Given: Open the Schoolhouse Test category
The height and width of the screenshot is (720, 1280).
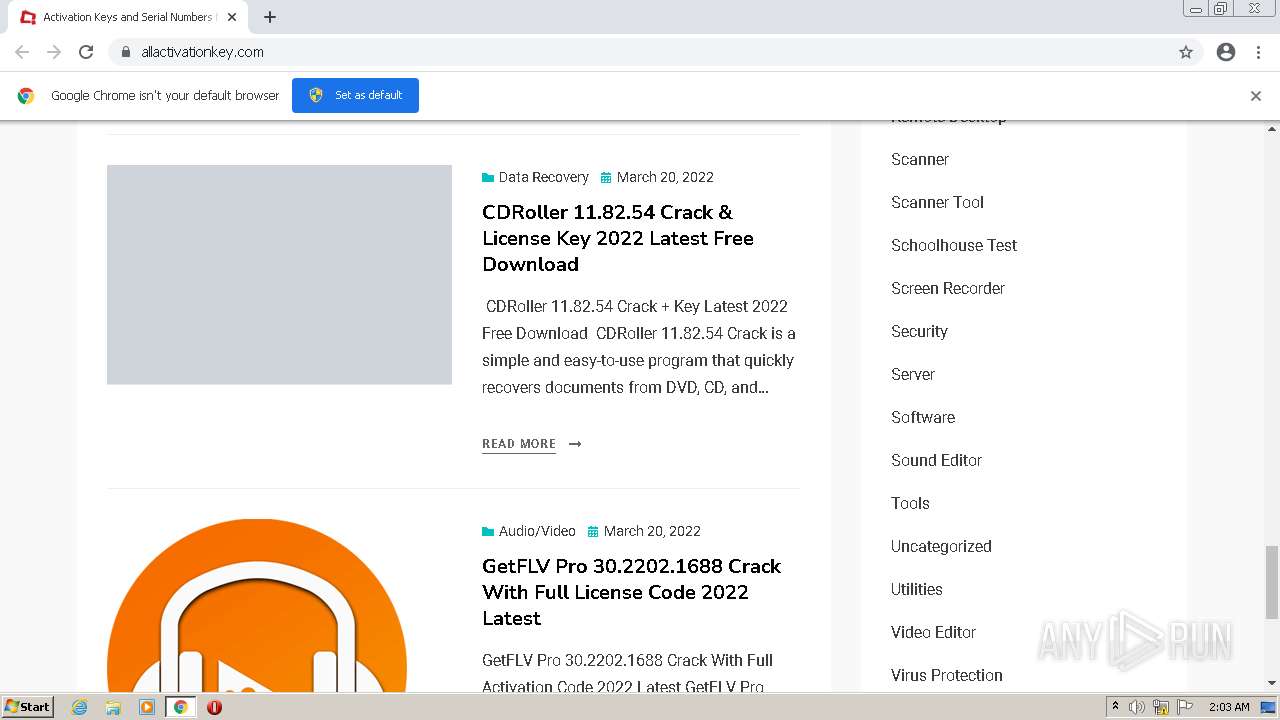Looking at the screenshot, I should 954,245.
